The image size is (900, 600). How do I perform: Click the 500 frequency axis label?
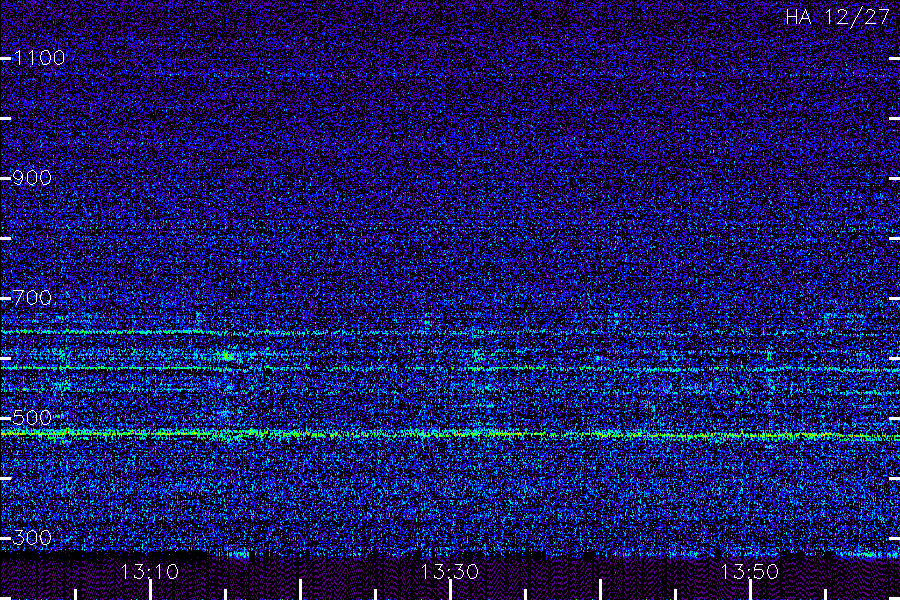(x=32, y=418)
